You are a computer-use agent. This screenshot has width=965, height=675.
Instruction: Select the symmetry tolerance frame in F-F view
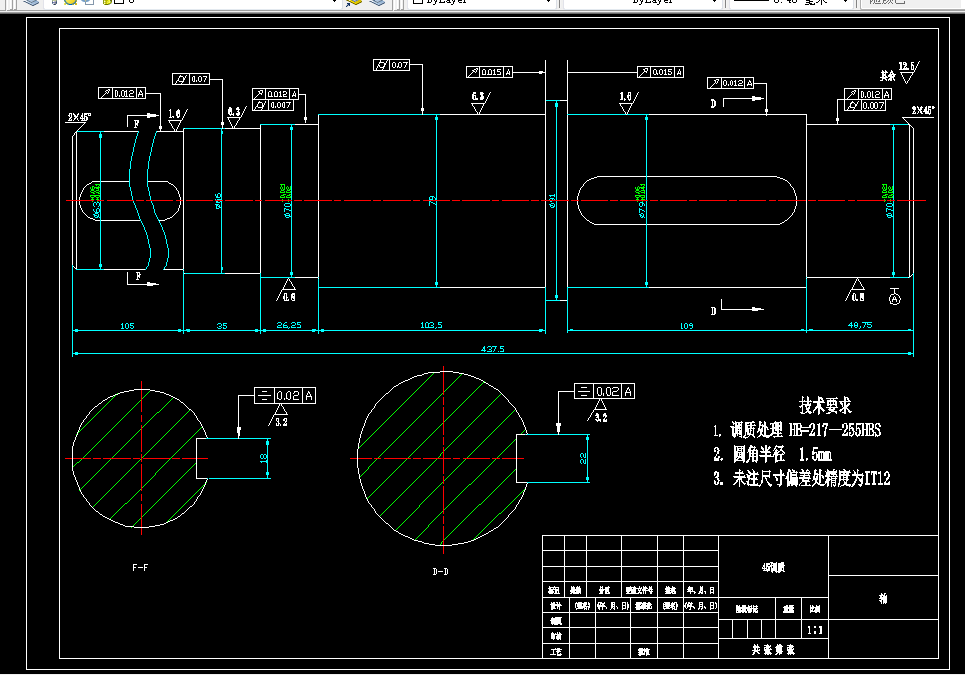[285, 396]
